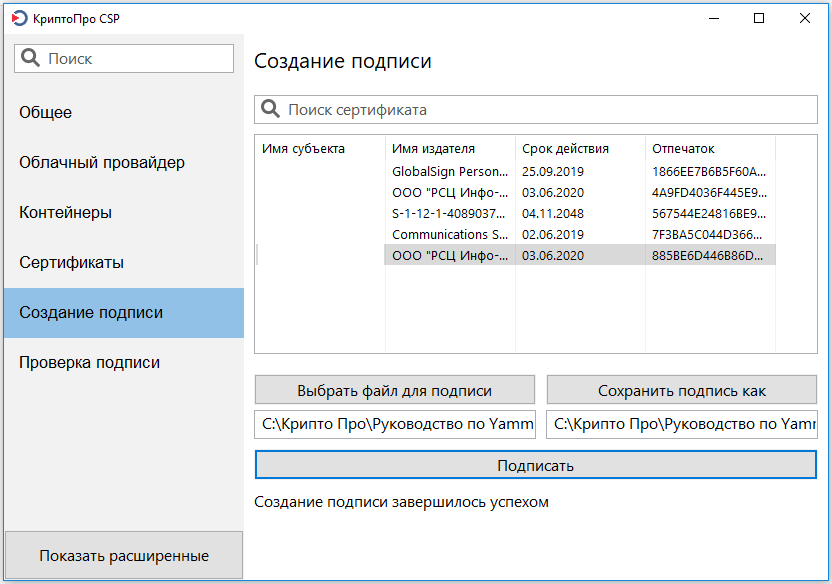Screen dimensions: 832x584
Task: Focus the sidebar "Поиск" search field
Action: 124,58
